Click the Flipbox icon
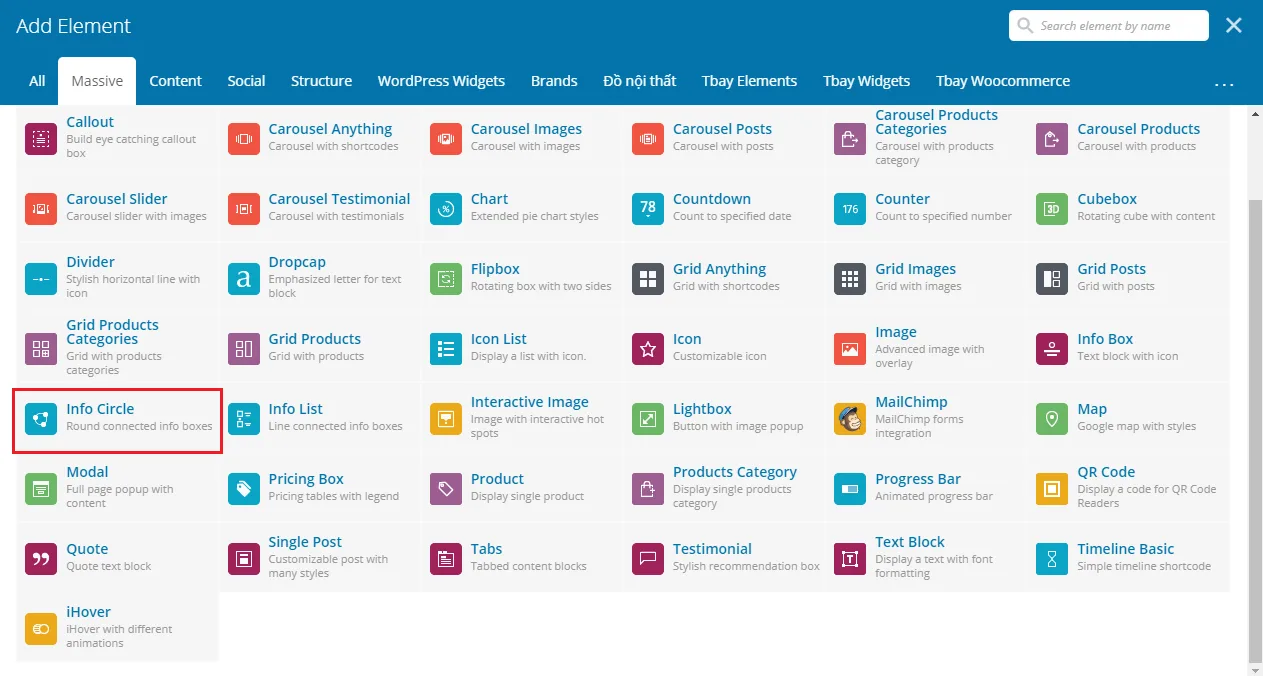The height and width of the screenshot is (676, 1263). 446,279
